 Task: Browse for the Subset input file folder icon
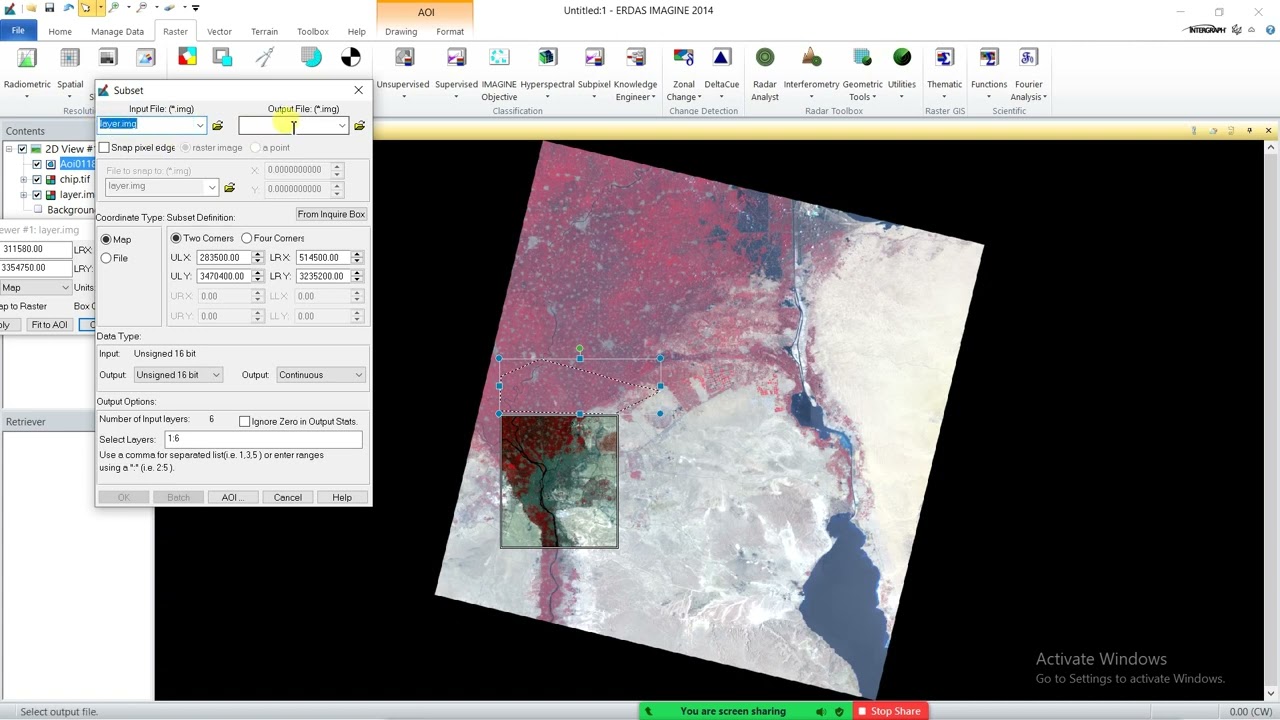[217, 126]
